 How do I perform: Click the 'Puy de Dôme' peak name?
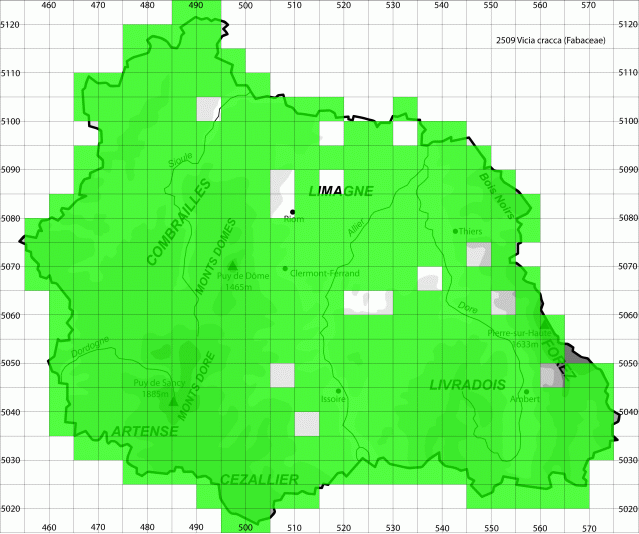click(x=243, y=276)
